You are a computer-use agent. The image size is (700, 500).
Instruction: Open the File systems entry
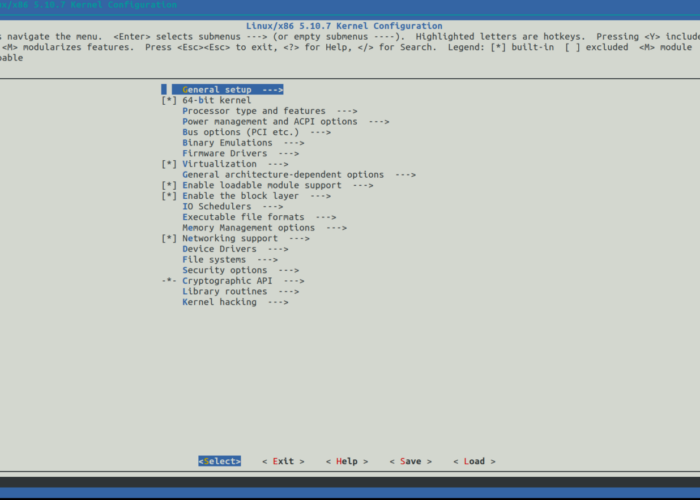tap(214, 260)
